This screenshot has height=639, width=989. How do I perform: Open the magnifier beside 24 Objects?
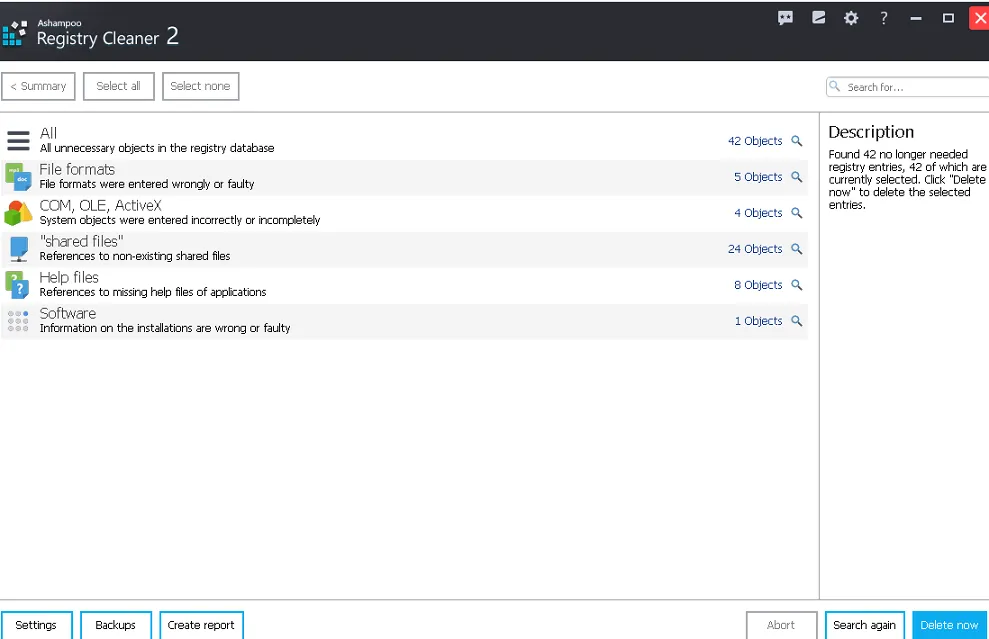coord(796,249)
